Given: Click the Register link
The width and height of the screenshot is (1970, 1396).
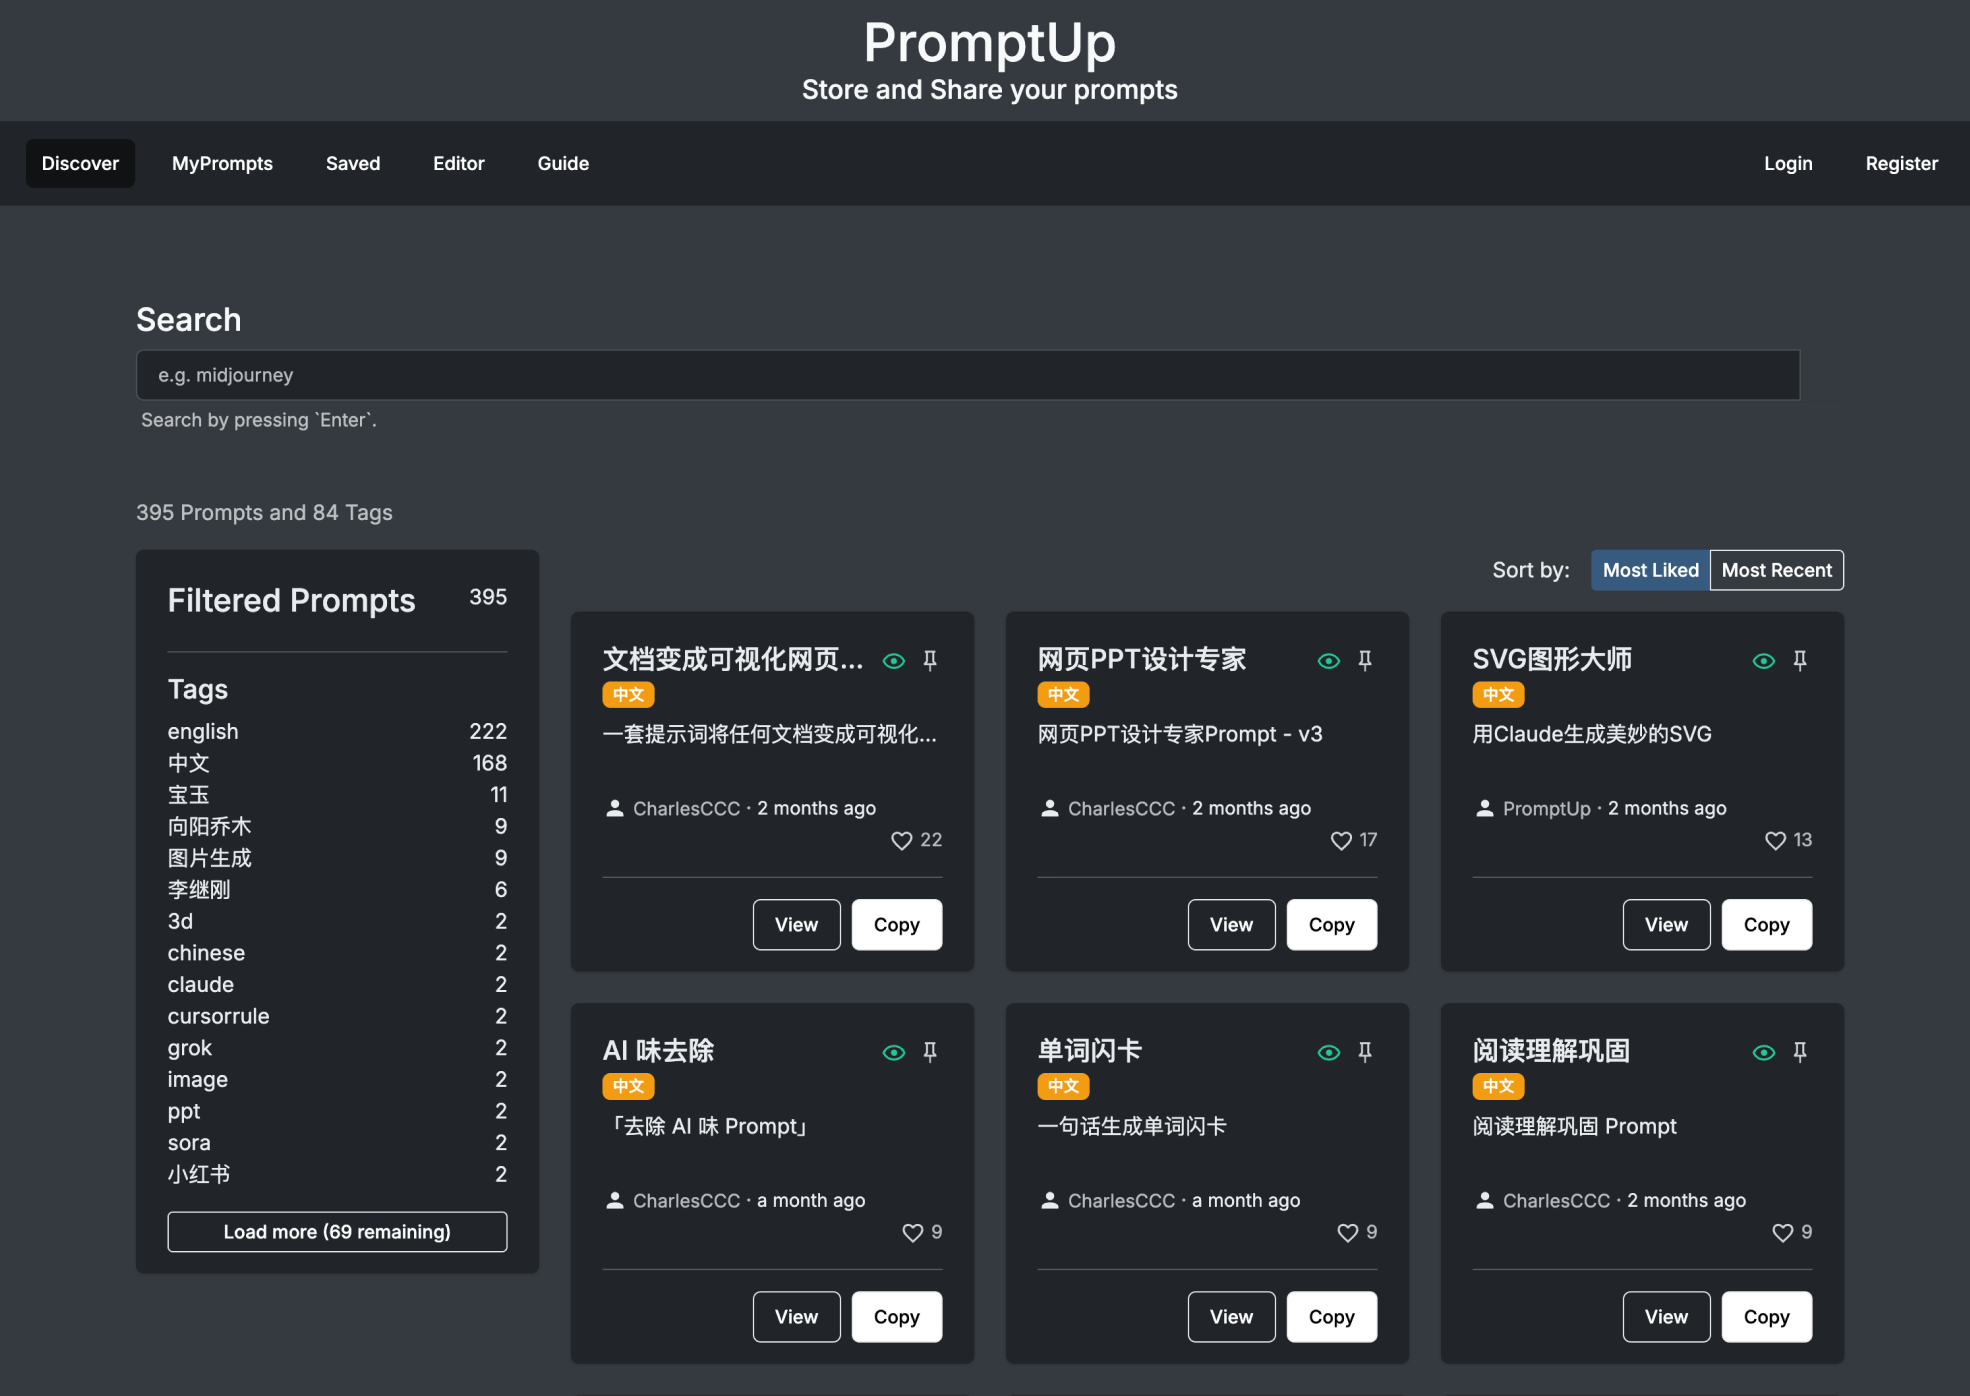Looking at the screenshot, I should (x=1902, y=163).
